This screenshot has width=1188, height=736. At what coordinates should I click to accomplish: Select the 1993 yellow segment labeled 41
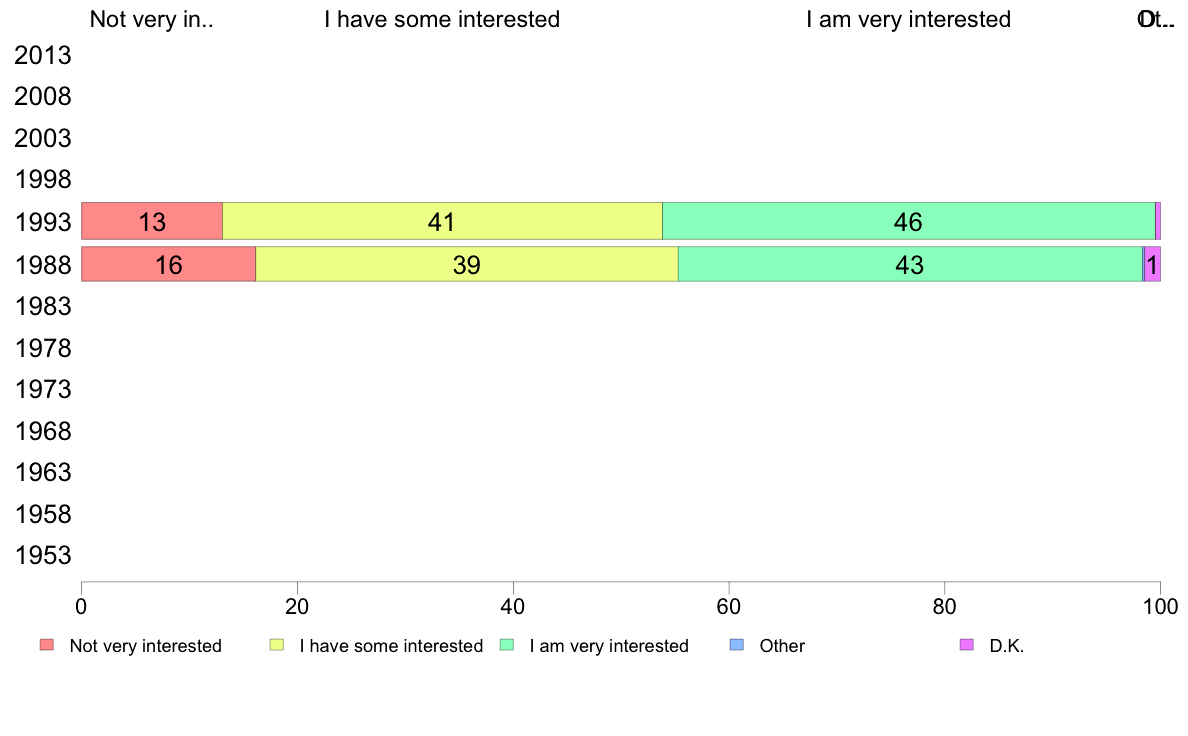(442, 221)
